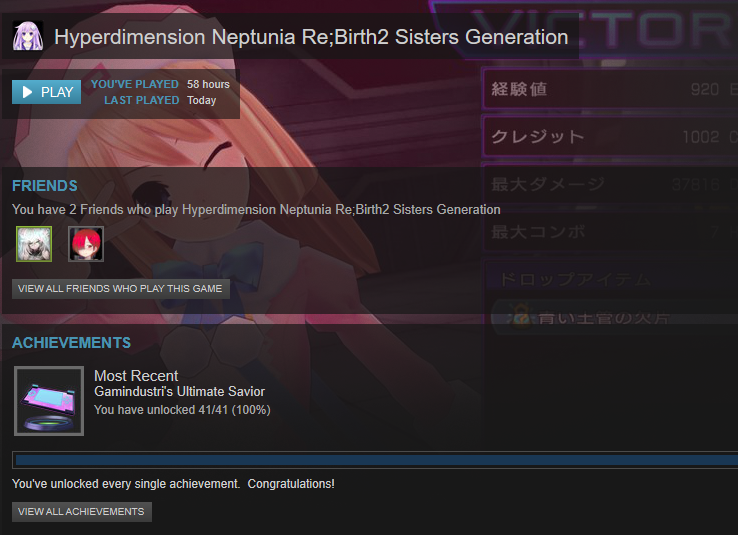
Task: Click the Neptunia game icon beside title
Action: point(28,36)
